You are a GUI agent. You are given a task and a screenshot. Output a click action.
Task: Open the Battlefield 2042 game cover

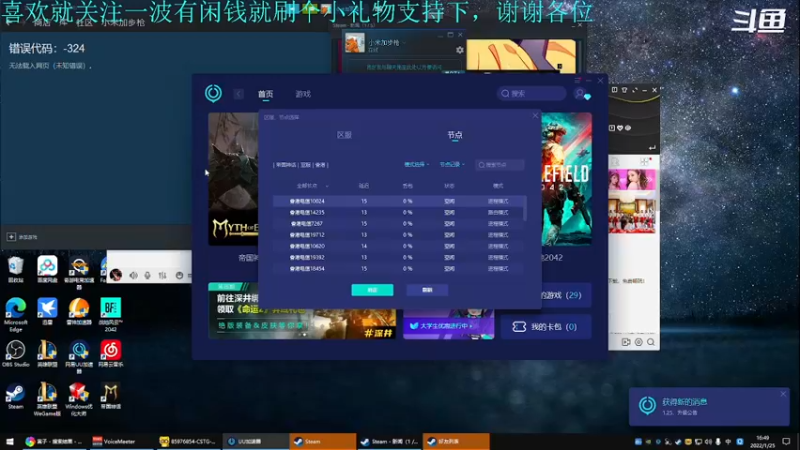(566, 179)
